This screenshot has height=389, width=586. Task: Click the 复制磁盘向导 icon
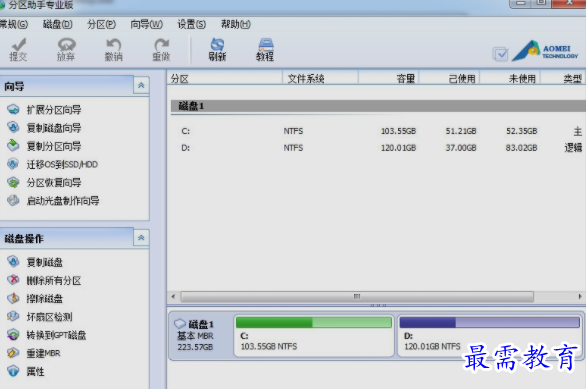13,127
